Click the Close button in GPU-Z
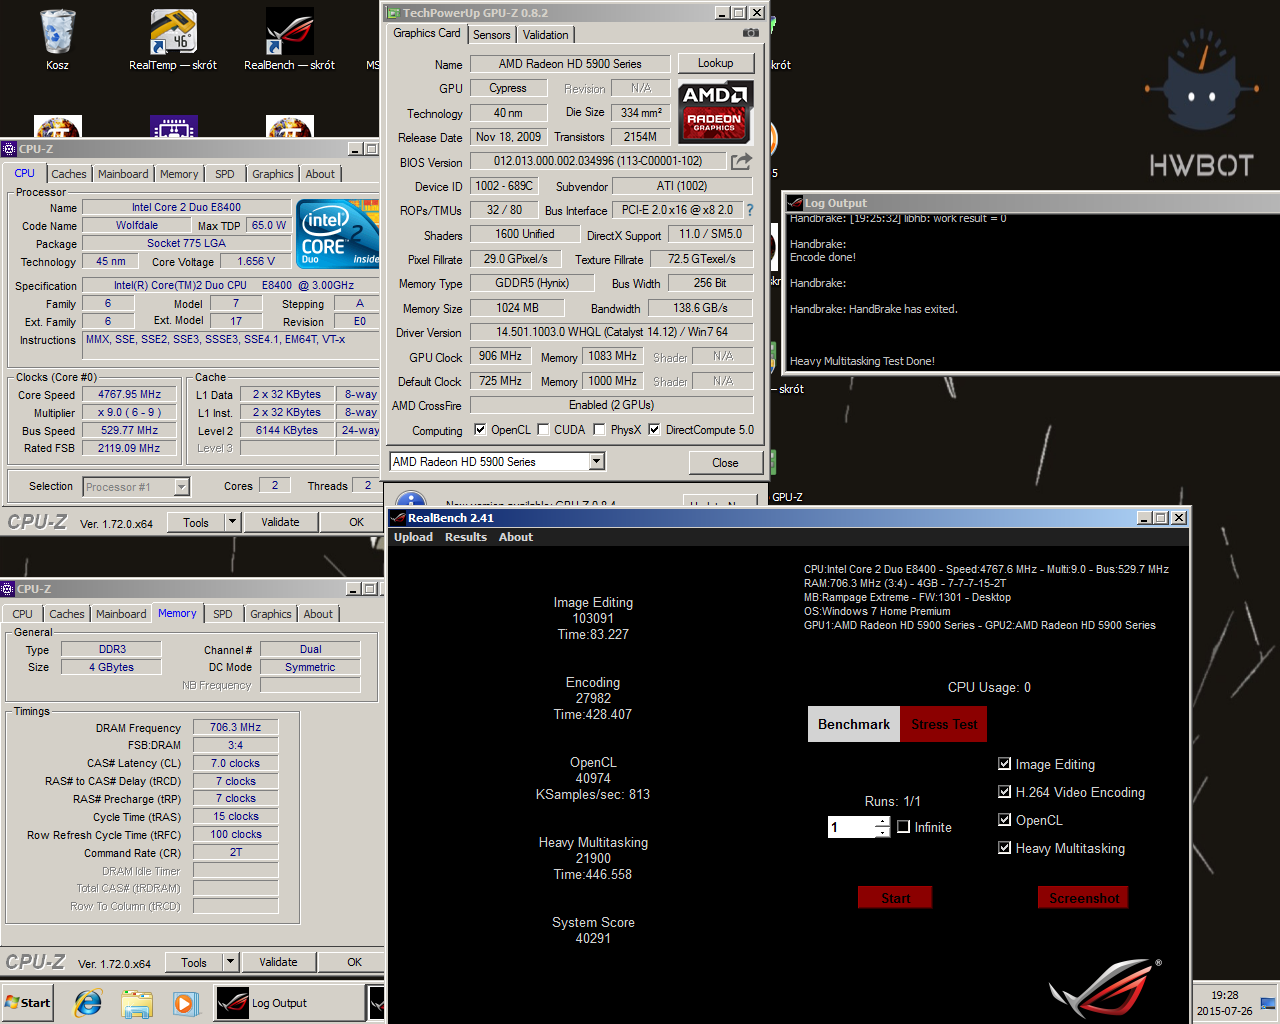This screenshot has height=1024, width=1280. 726,463
